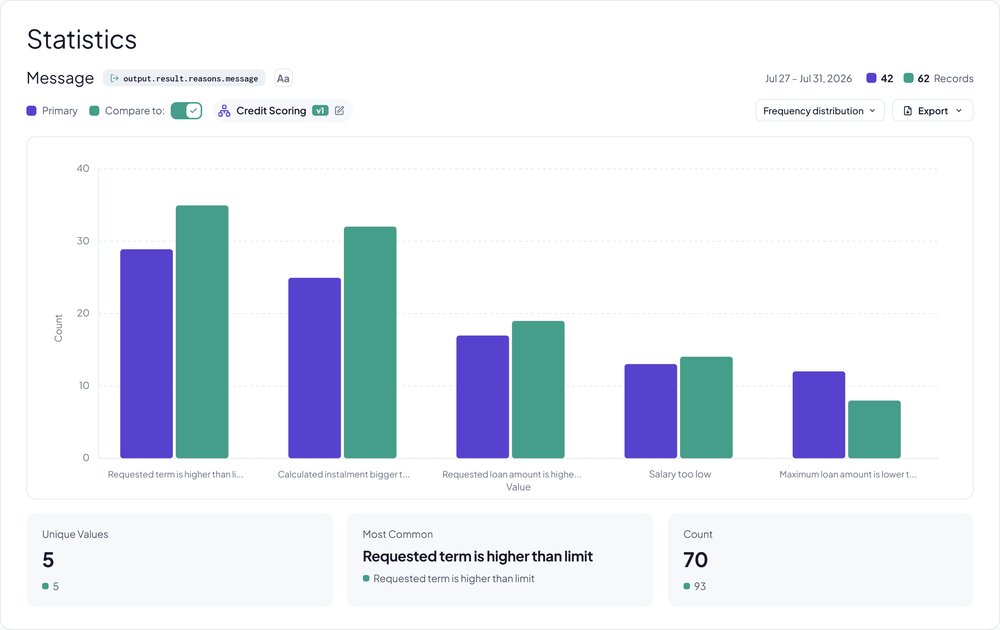Click the Count card value 70
This screenshot has height=630, width=1000.
pyautogui.click(x=695, y=560)
